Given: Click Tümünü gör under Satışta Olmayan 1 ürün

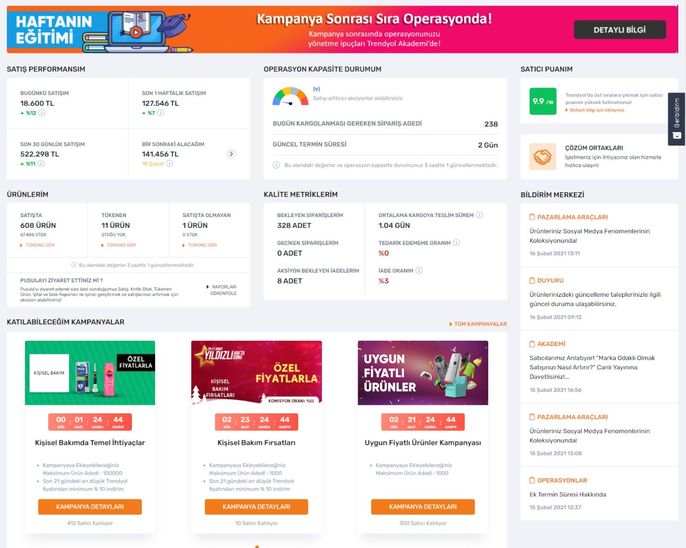Looking at the screenshot, I should pos(200,245).
